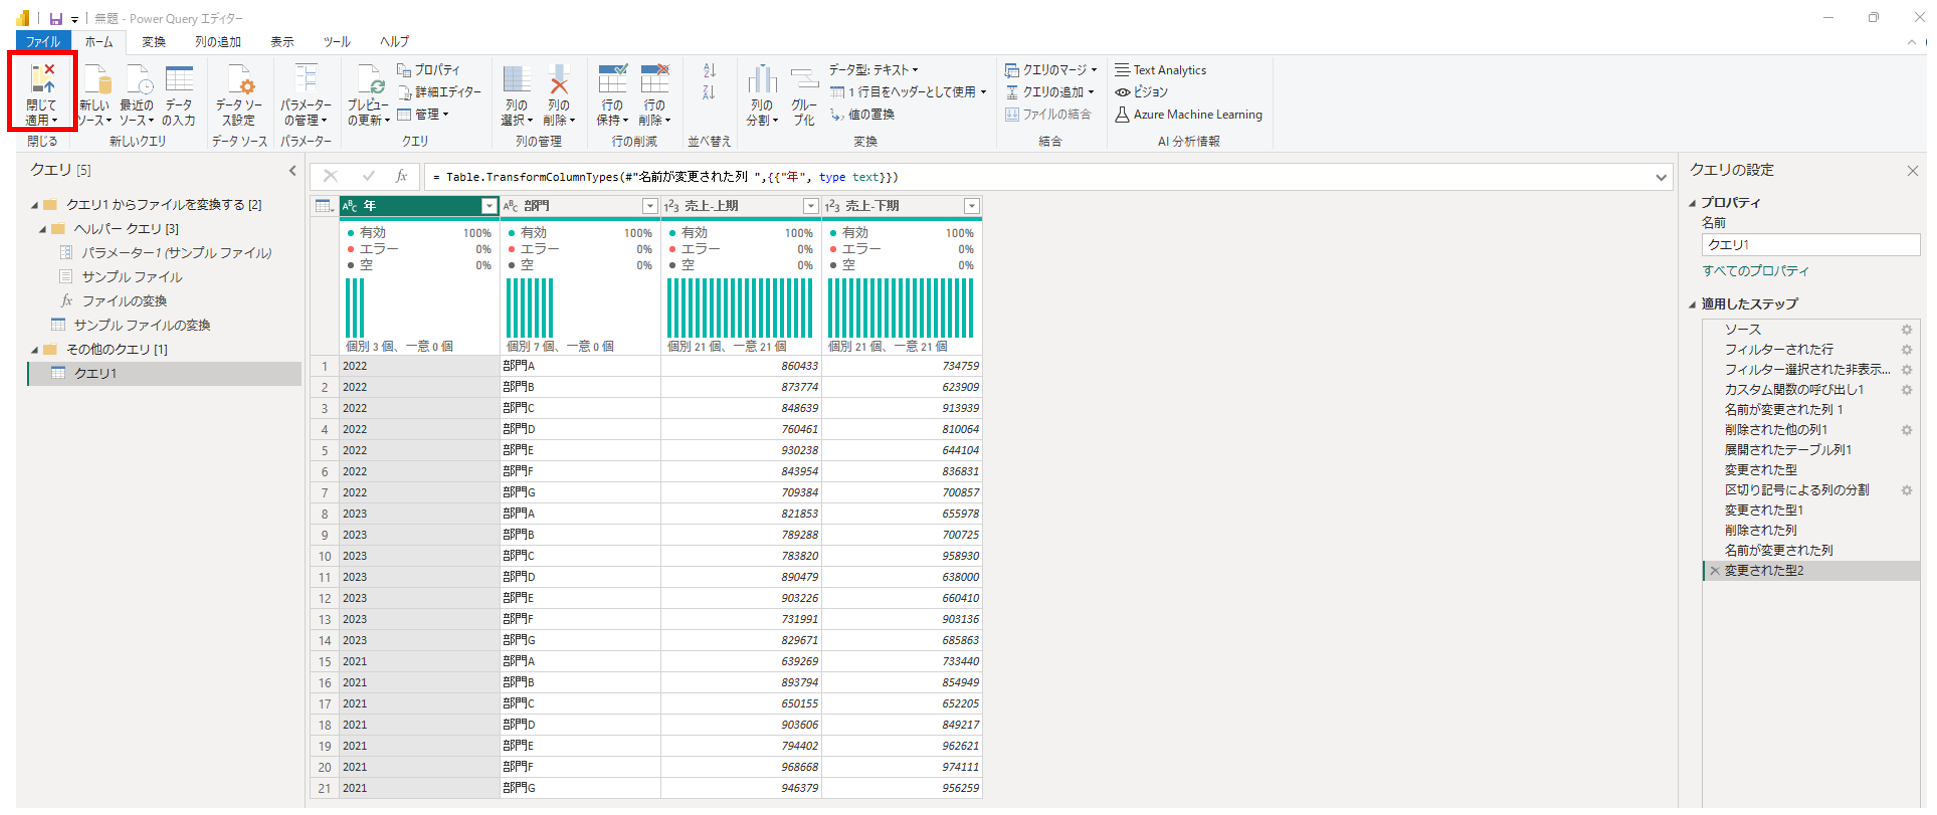Switch to the 変換 tab

(x=154, y=42)
